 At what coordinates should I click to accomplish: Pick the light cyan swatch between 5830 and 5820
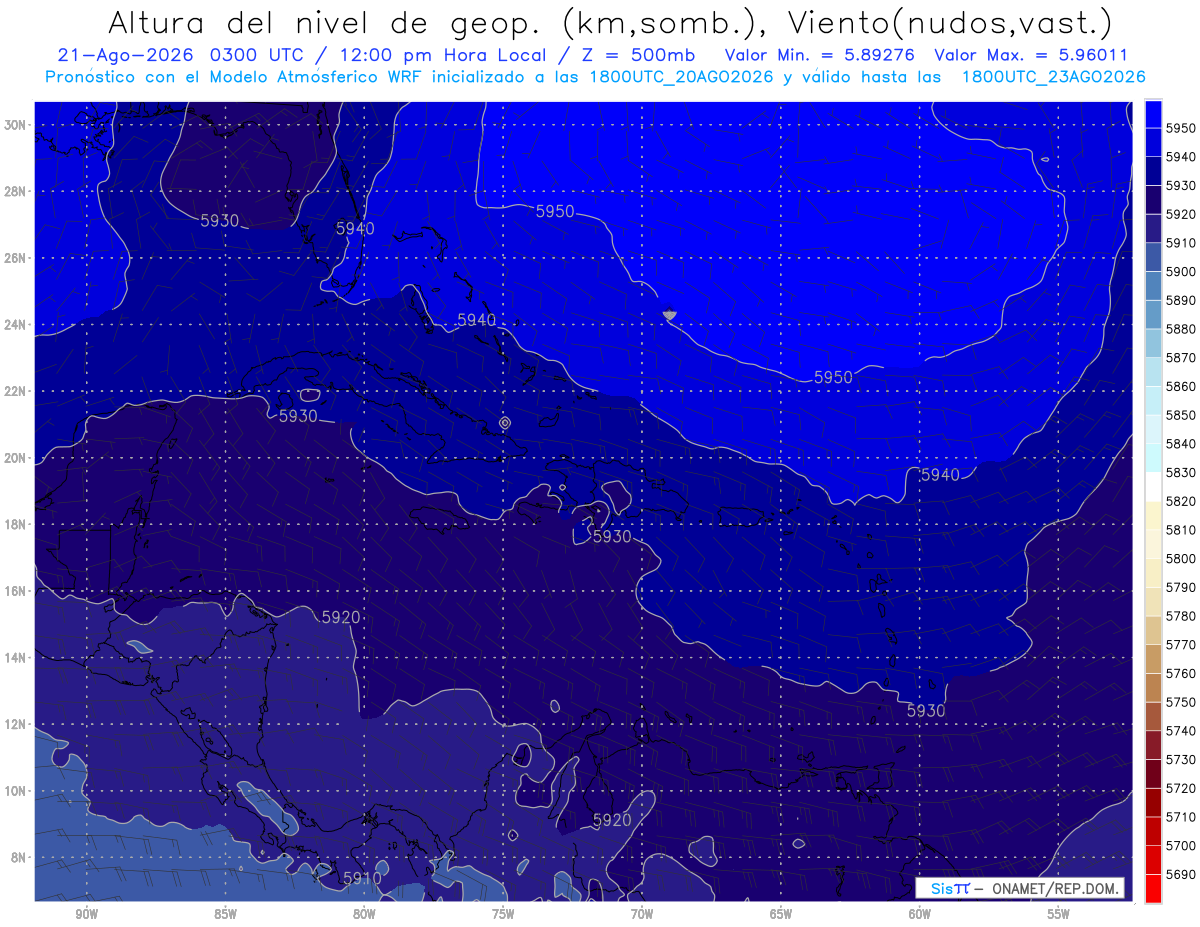pos(1153,486)
